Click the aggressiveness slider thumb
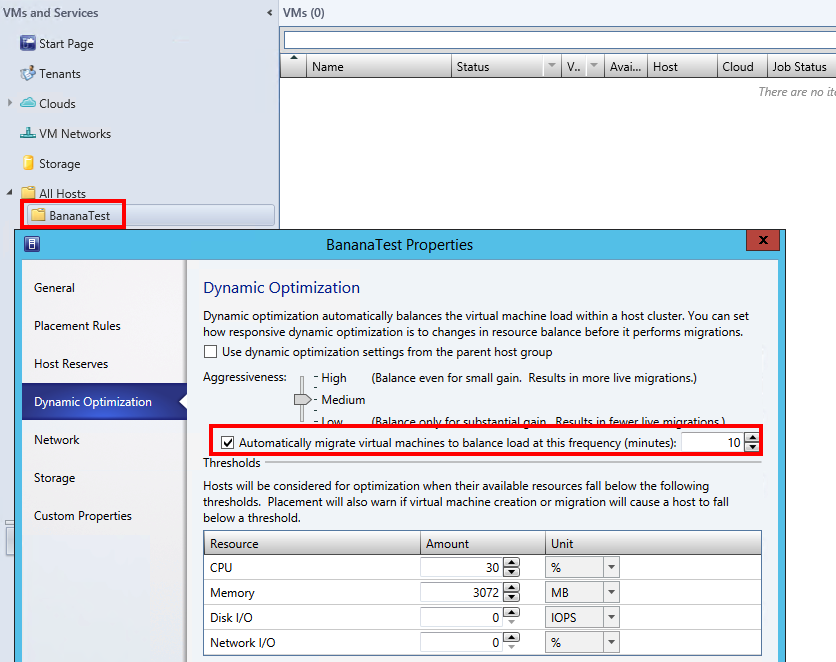 pyautogui.click(x=302, y=399)
